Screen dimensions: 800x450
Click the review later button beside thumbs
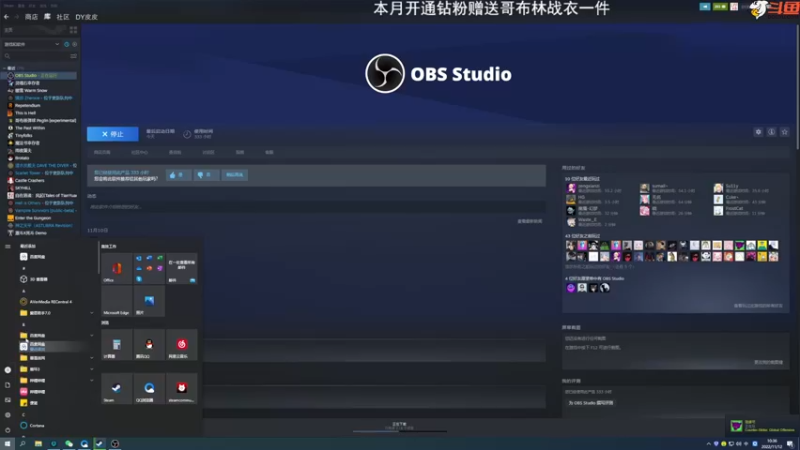point(235,175)
